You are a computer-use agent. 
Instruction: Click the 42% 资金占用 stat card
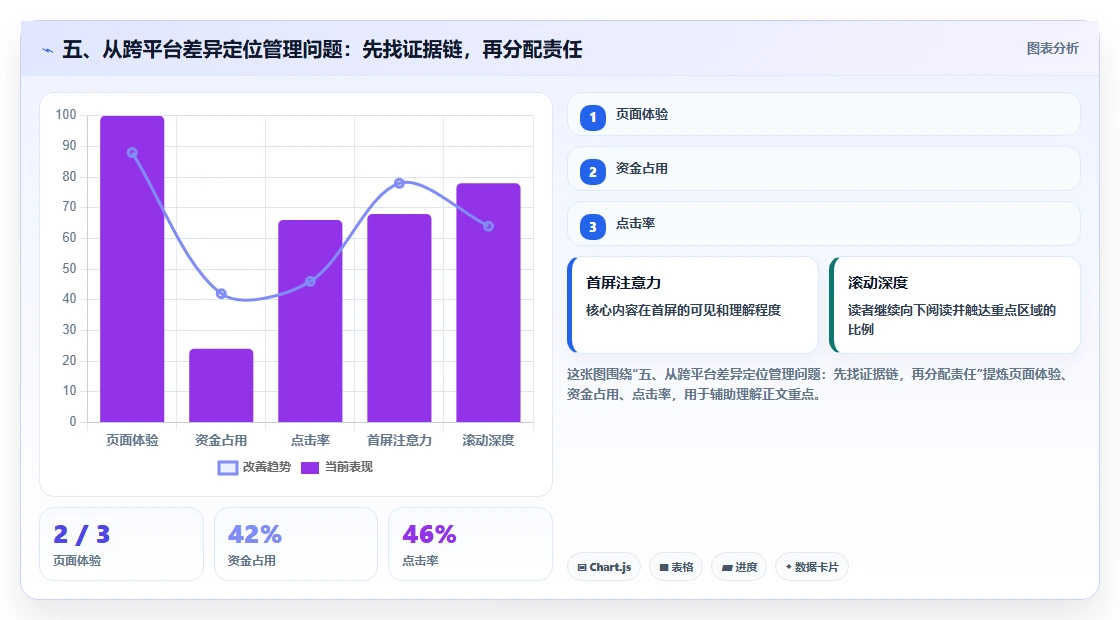click(296, 544)
